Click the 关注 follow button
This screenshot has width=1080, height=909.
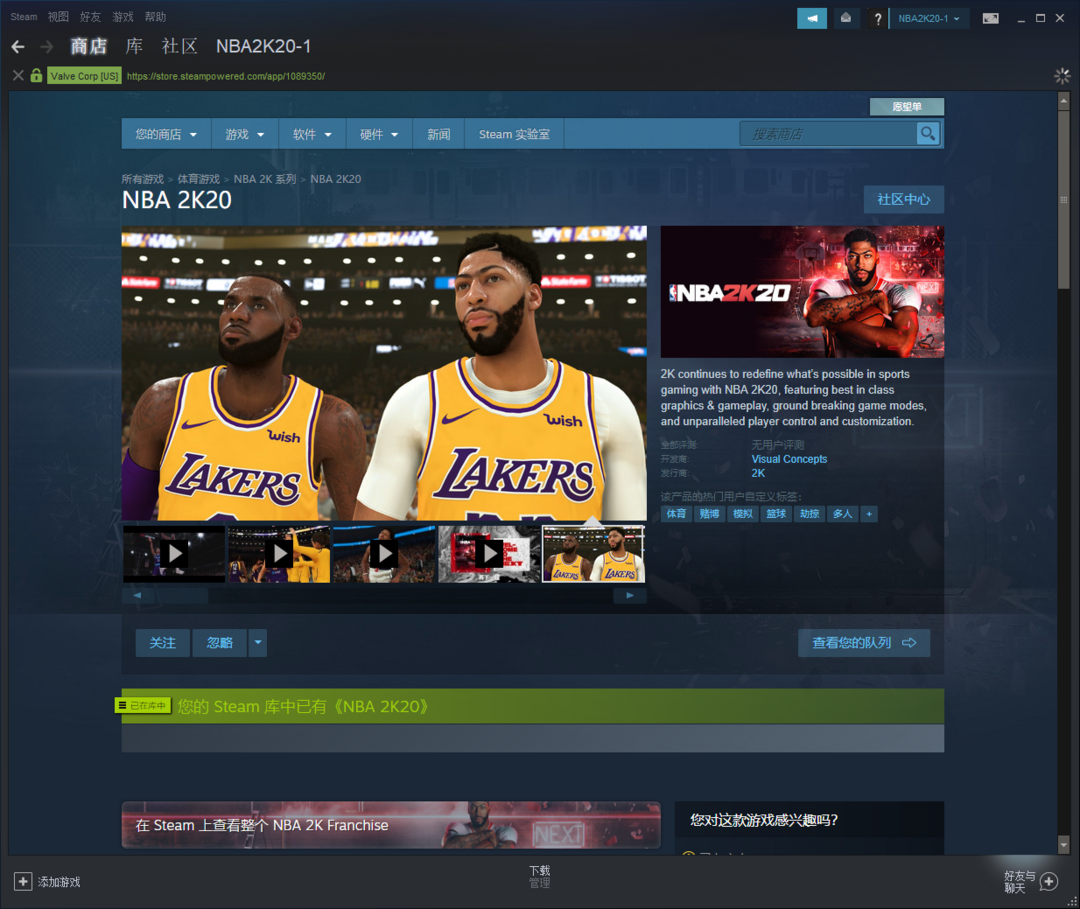(162, 643)
